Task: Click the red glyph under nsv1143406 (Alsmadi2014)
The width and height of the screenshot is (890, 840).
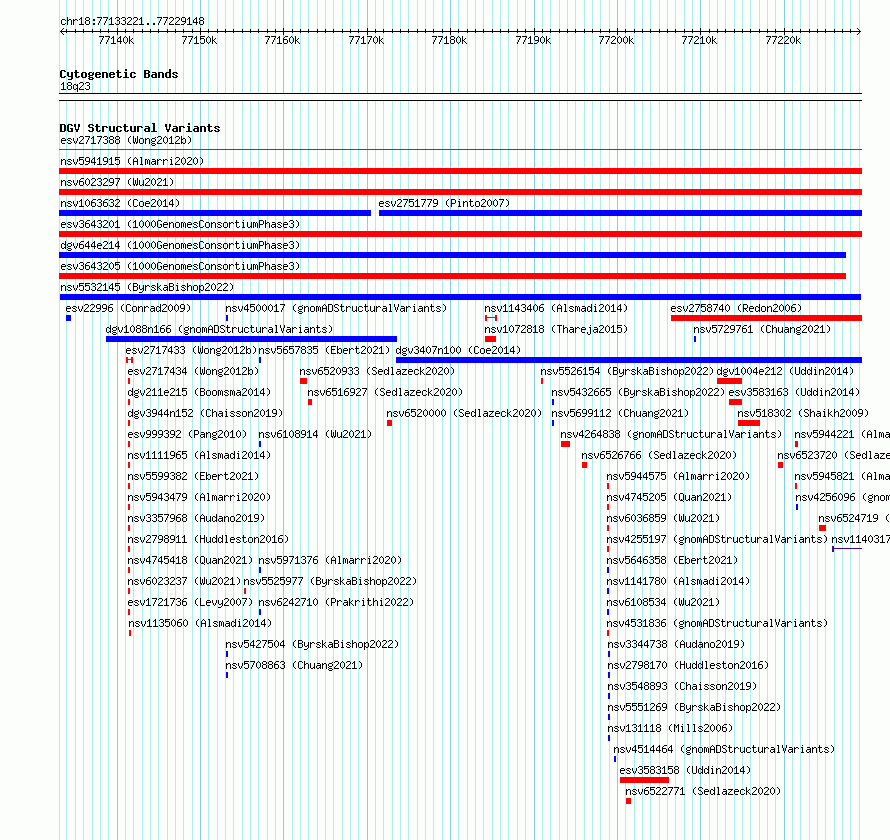Action: [491, 318]
